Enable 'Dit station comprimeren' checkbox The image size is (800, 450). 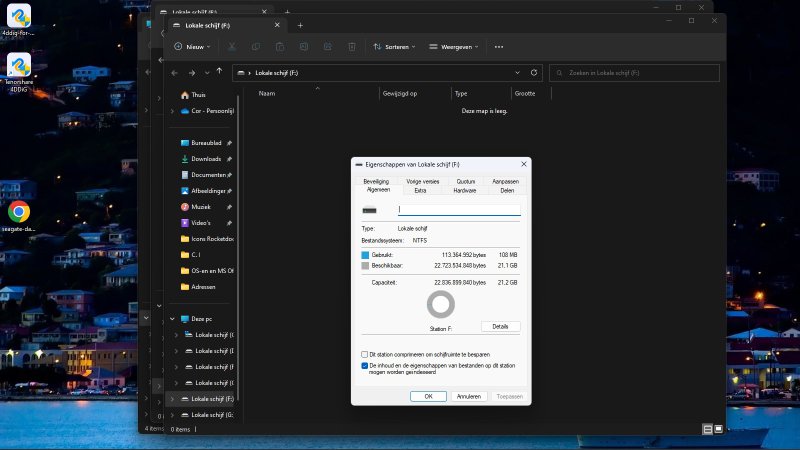(x=365, y=354)
